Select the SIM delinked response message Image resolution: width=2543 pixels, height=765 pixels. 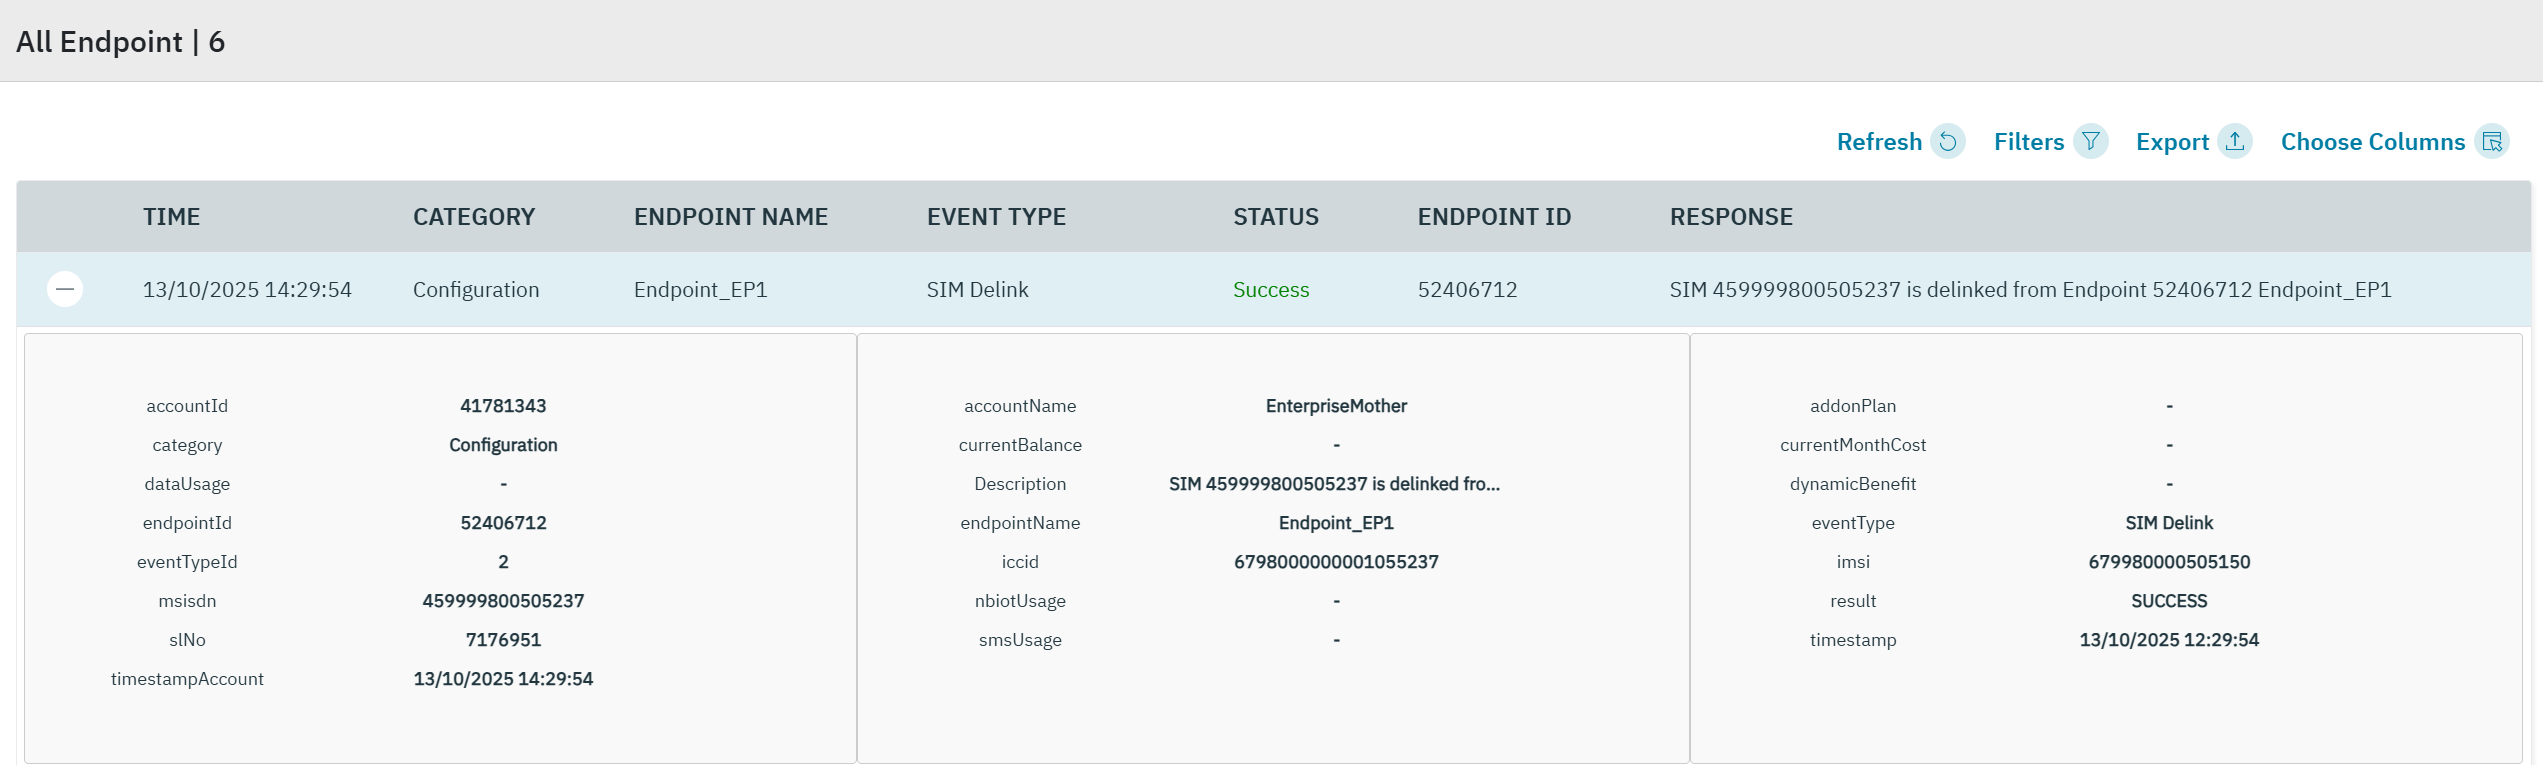pyautogui.click(x=2030, y=290)
